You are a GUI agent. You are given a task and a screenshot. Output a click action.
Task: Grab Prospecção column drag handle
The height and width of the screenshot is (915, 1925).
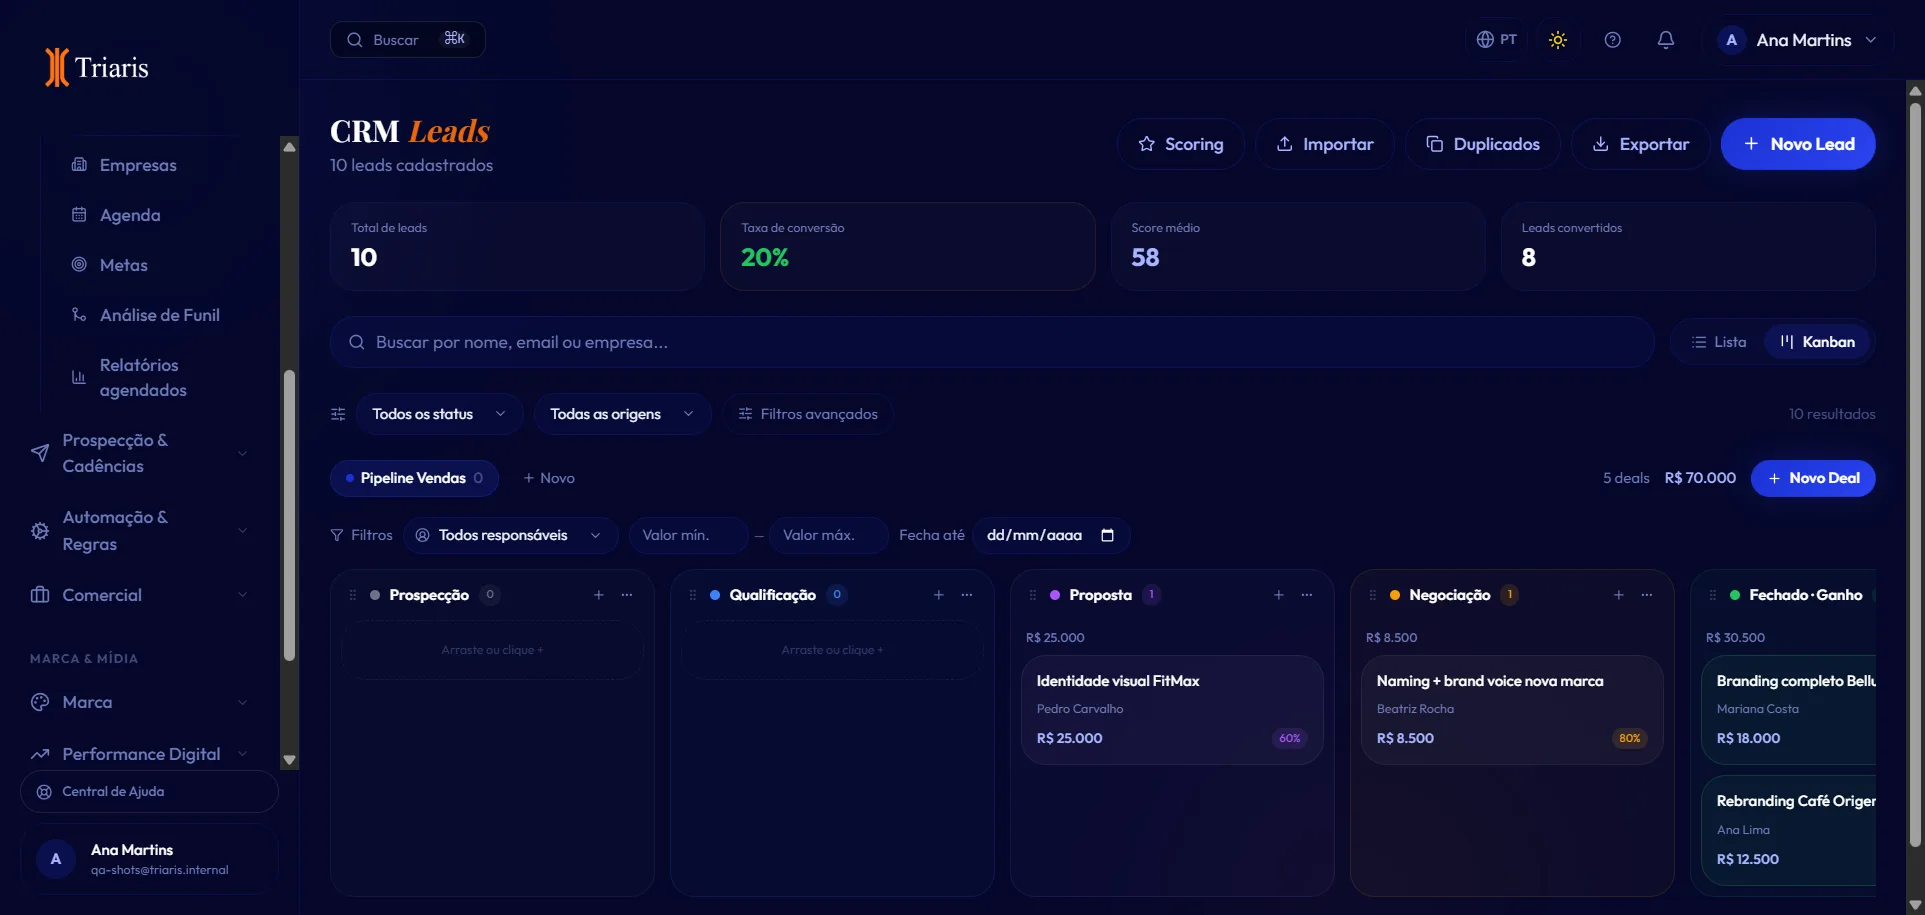[353, 595]
